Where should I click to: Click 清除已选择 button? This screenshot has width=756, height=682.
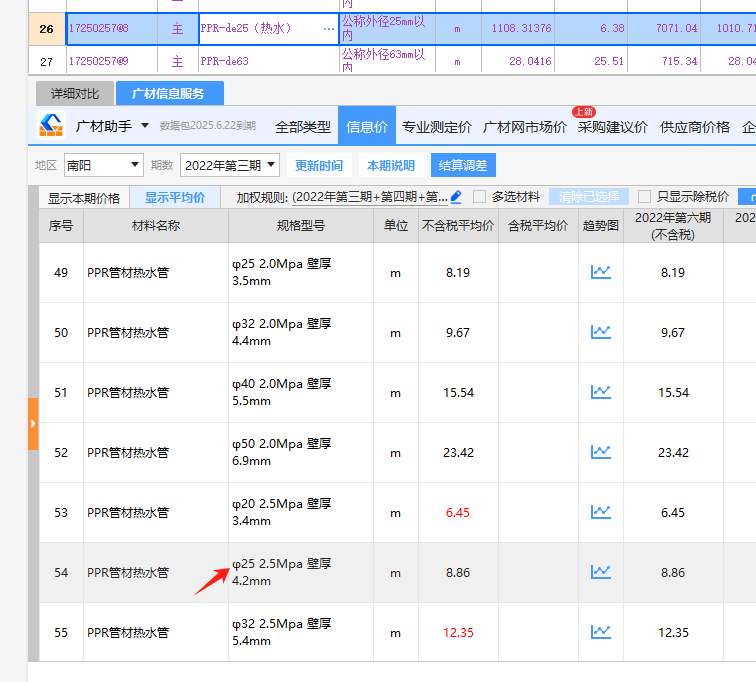pyautogui.click(x=589, y=197)
